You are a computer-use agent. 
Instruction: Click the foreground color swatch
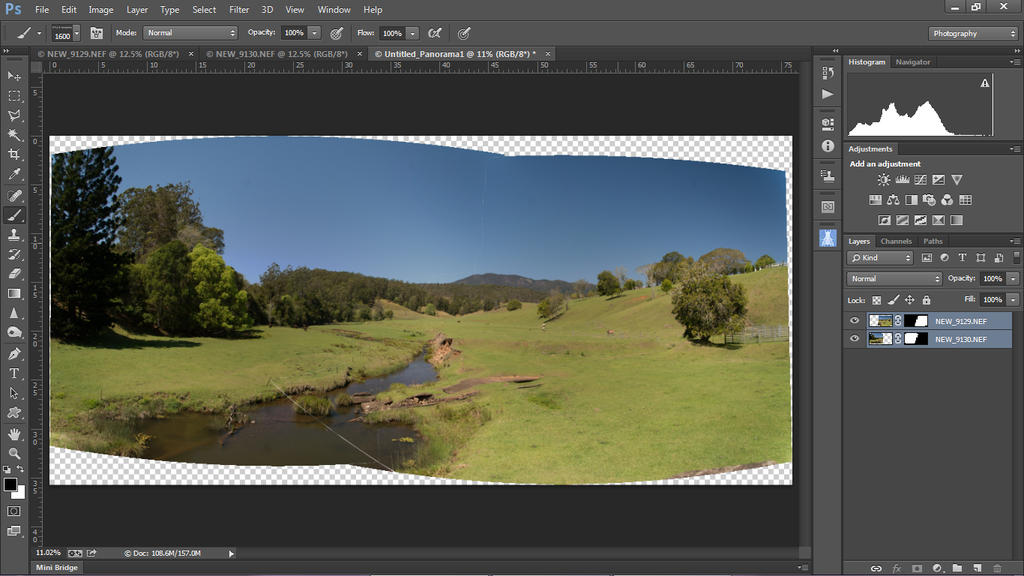pyautogui.click(x=10, y=485)
